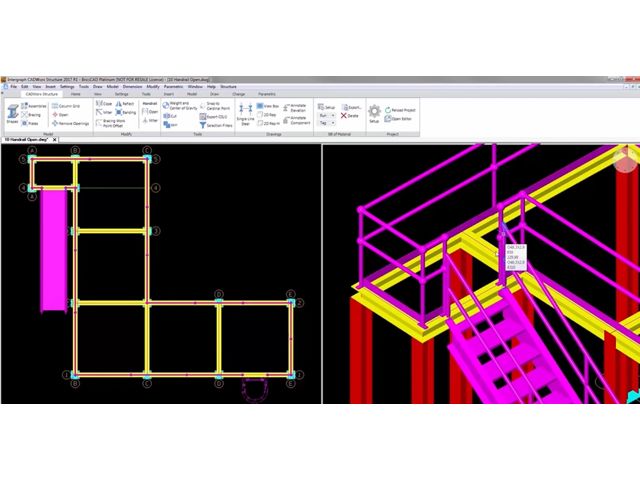The width and height of the screenshot is (640, 480).
Task: Click the Assemblies icon
Action: click(x=34, y=105)
